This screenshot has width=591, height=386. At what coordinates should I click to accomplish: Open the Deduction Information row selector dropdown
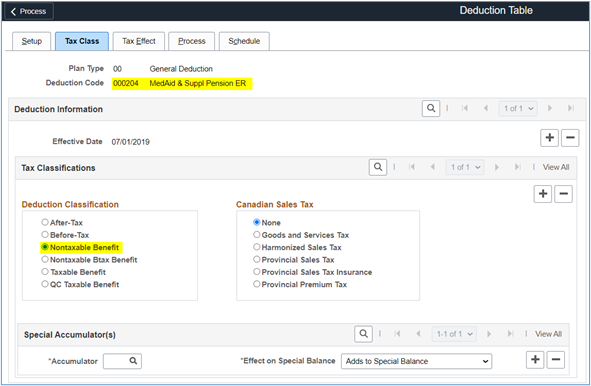(x=518, y=109)
